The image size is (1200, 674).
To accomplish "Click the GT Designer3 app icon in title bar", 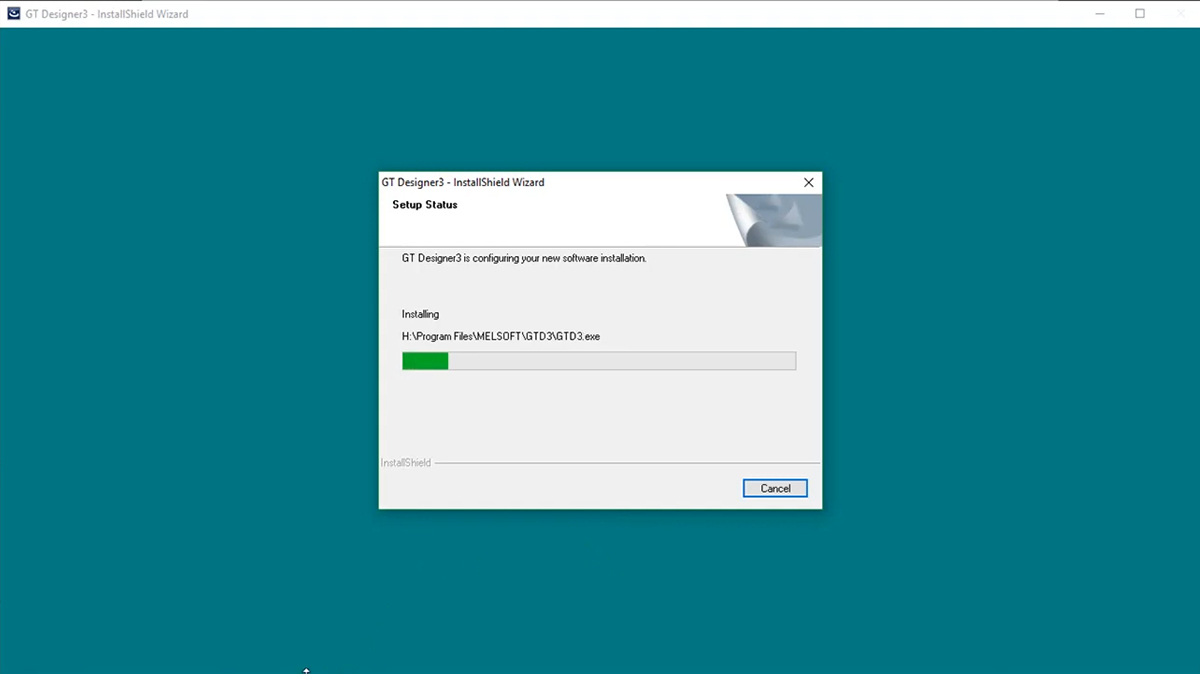I will click(x=13, y=14).
